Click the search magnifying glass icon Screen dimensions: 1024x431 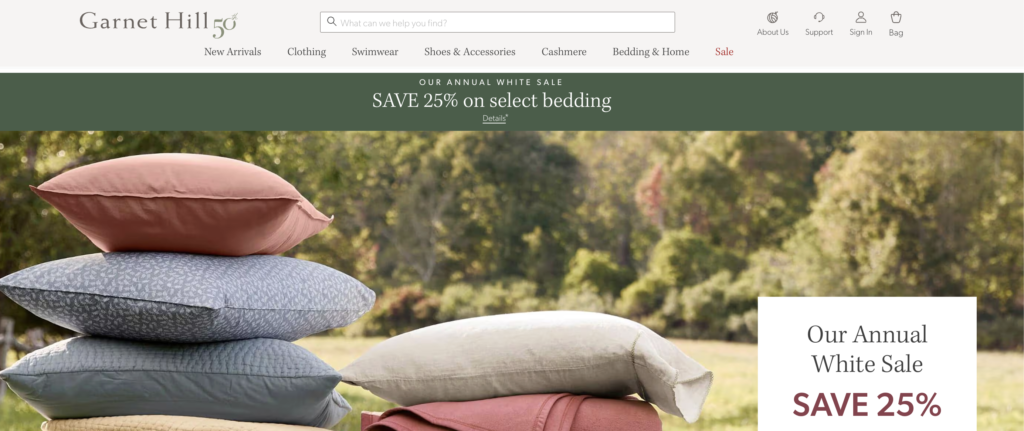pyautogui.click(x=331, y=22)
